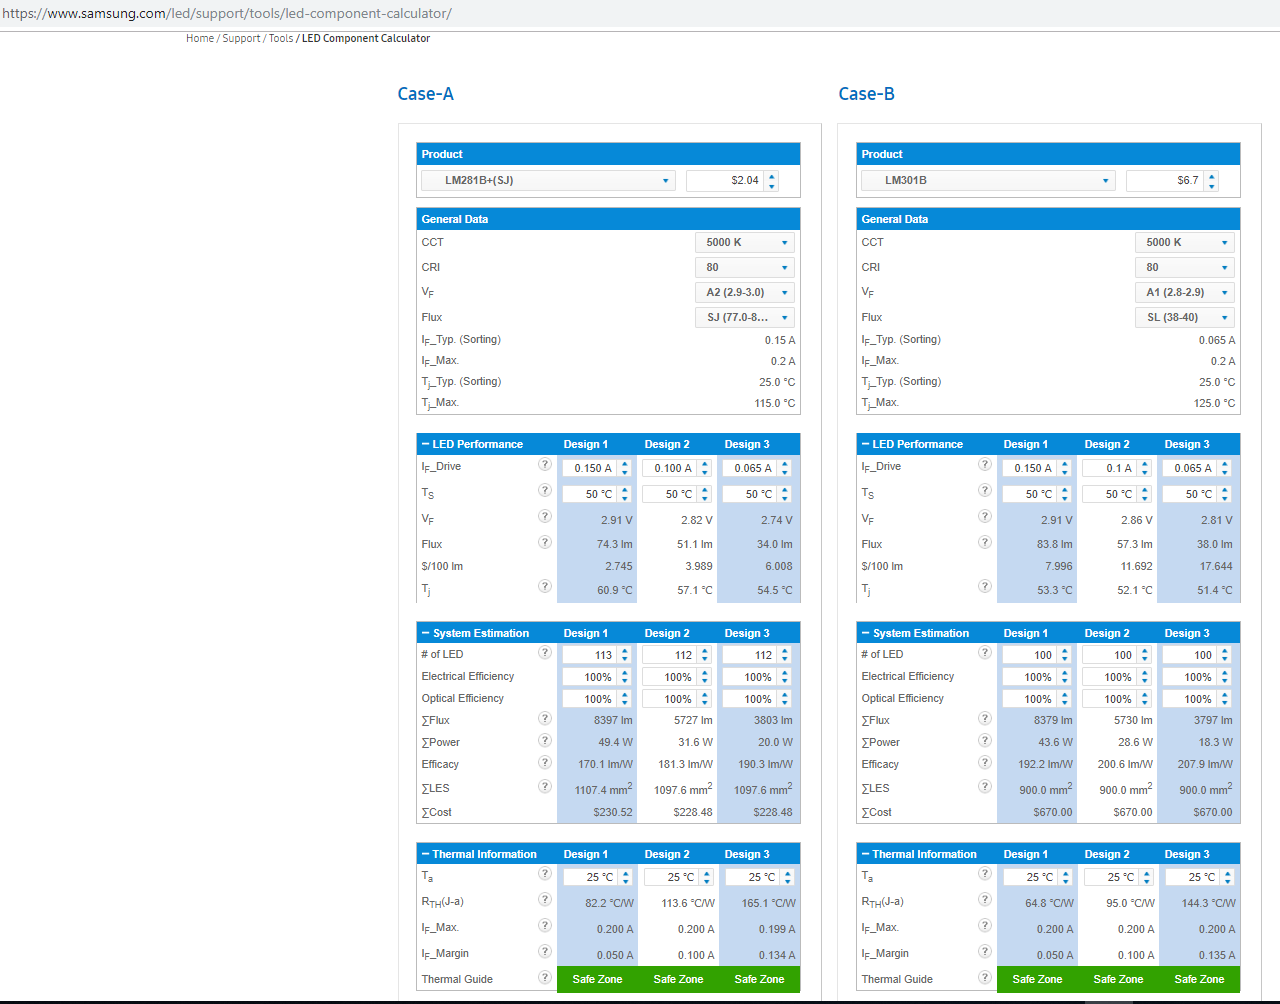Image resolution: width=1280 pixels, height=1004 pixels.
Task: Click help icon for Case-A IF_Margin
Action: [545, 951]
